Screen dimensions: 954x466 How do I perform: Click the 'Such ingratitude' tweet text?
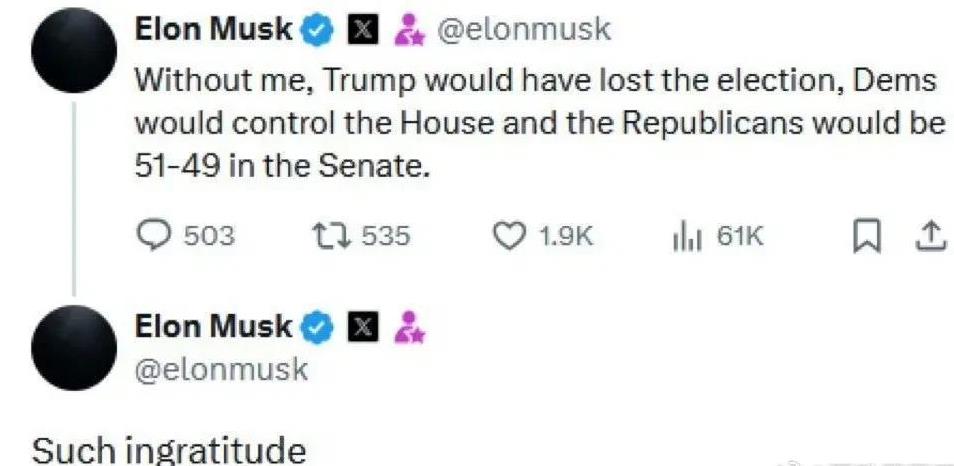click(x=169, y=451)
